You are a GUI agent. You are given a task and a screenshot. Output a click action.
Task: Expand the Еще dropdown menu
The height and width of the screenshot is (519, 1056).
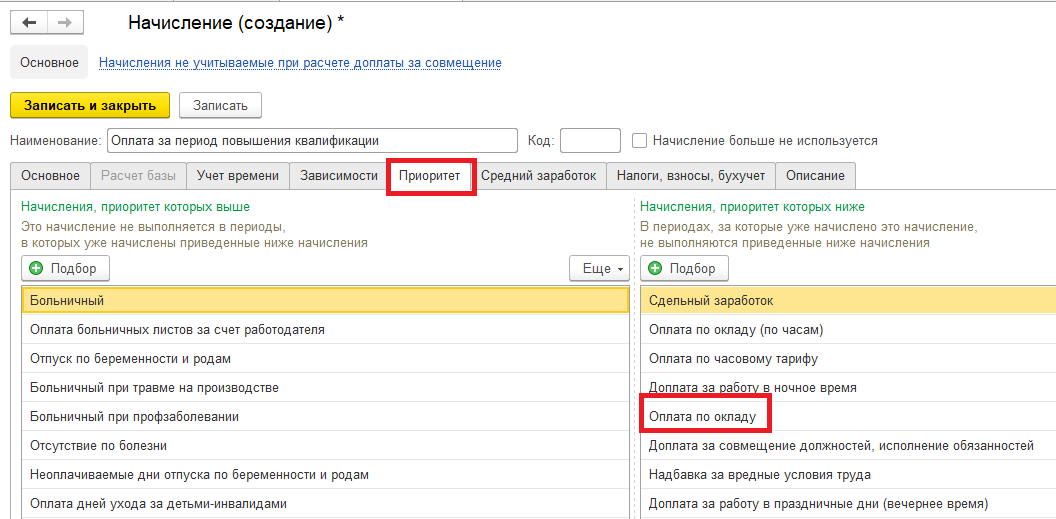tap(599, 269)
